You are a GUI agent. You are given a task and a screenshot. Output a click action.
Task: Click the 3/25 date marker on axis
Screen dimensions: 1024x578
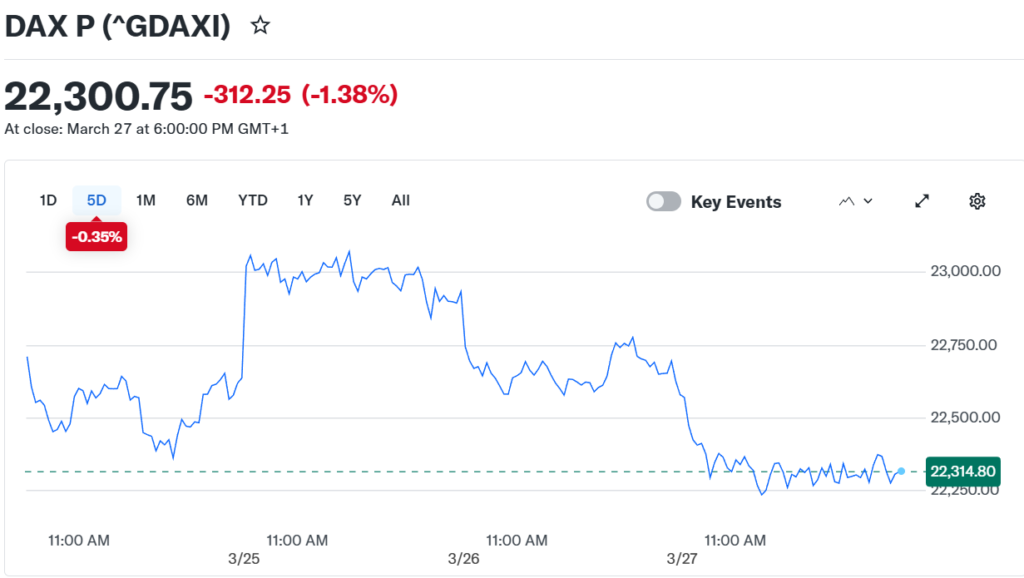click(x=243, y=557)
